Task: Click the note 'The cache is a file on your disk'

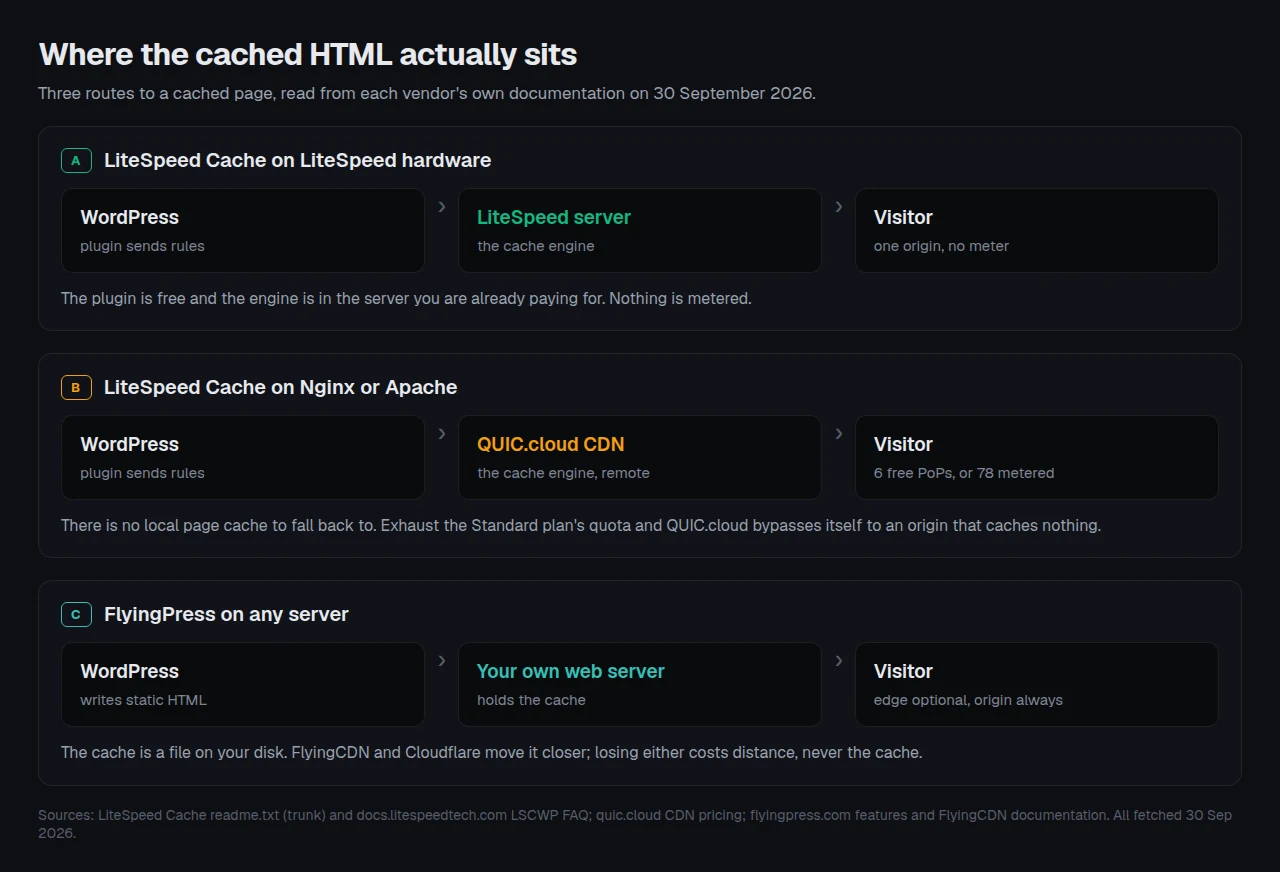Action: [491, 752]
